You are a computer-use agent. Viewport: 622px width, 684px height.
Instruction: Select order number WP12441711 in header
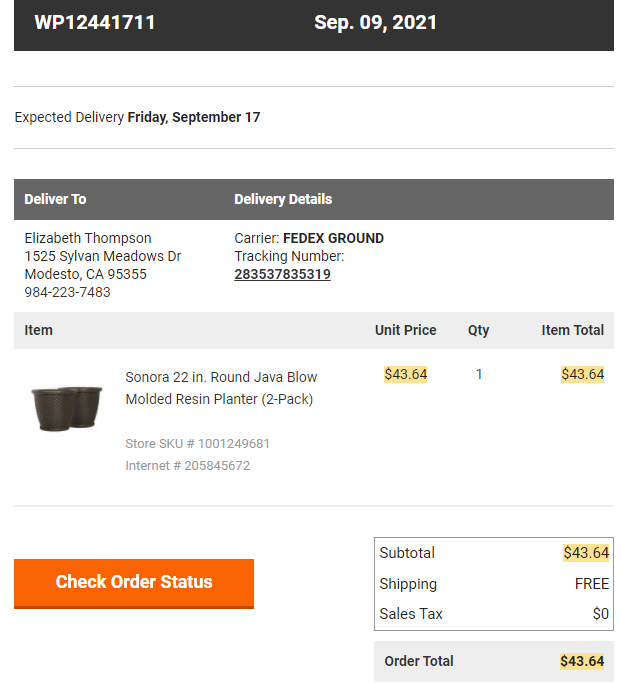pyautogui.click(x=95, y=23)
